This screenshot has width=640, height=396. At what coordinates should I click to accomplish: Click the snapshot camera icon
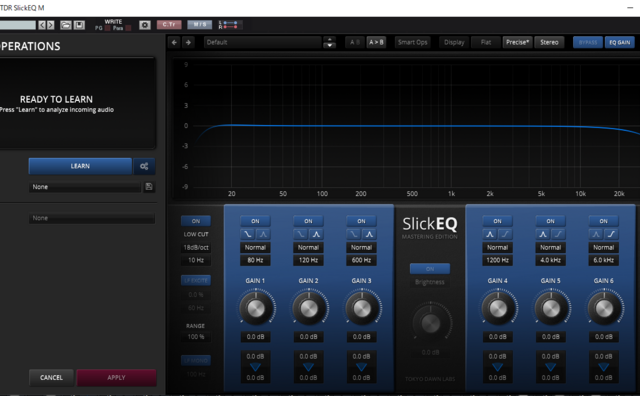144,25
